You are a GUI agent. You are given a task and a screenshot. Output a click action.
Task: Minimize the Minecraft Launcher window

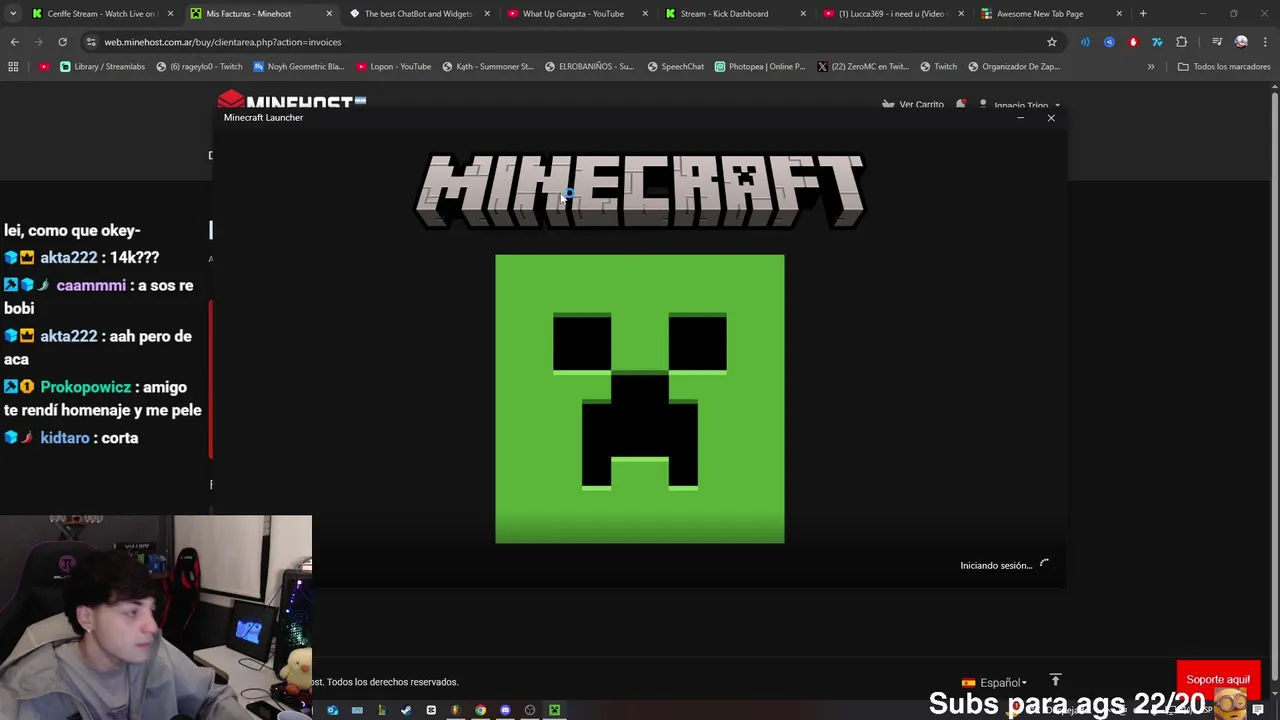tap(1020, 118)
